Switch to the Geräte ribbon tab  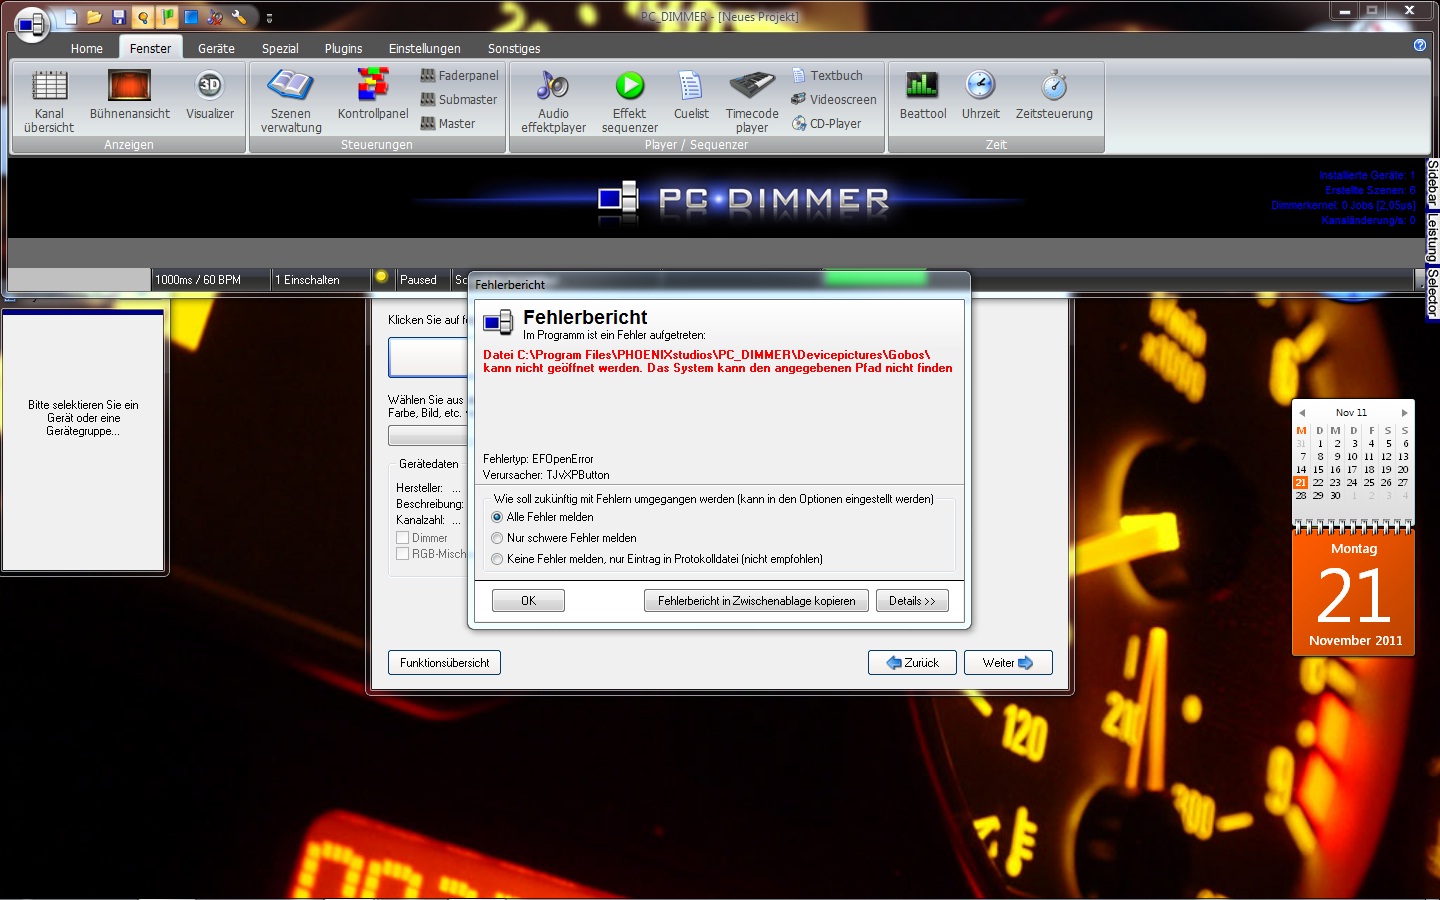coord(215,47)
